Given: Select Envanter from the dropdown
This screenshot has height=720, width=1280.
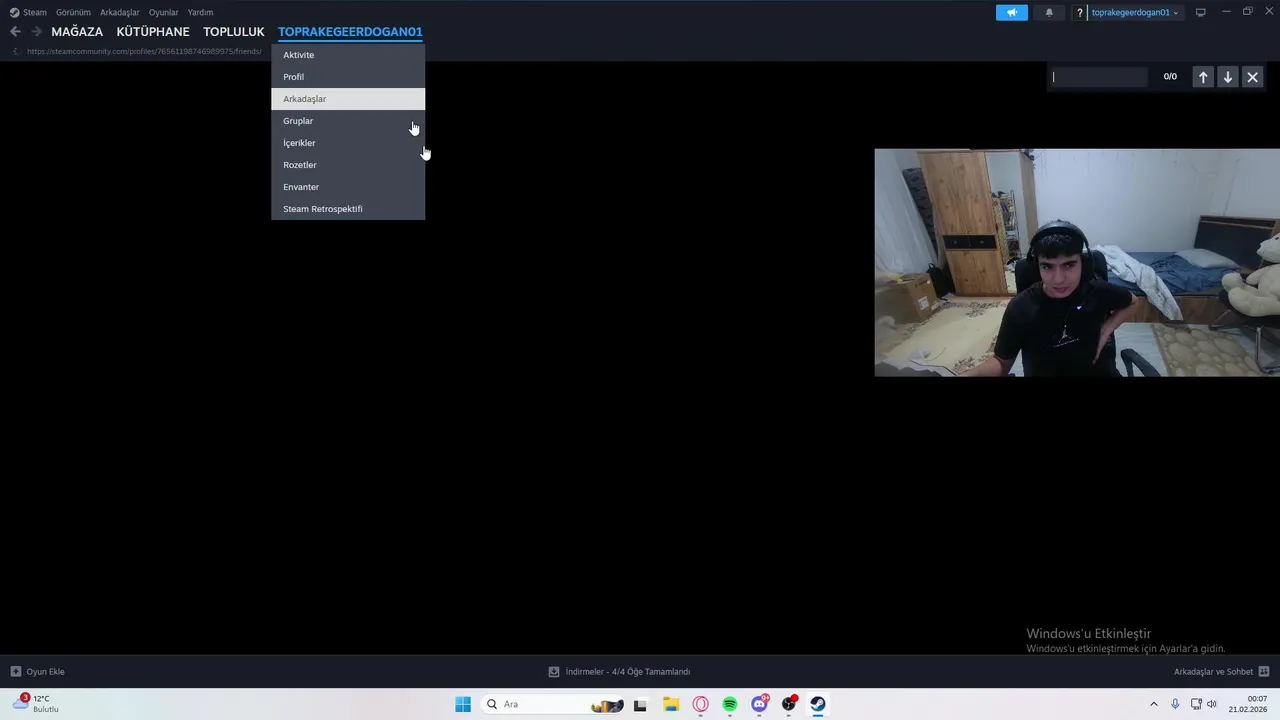Looking at the screenshot, I should 348,187.
